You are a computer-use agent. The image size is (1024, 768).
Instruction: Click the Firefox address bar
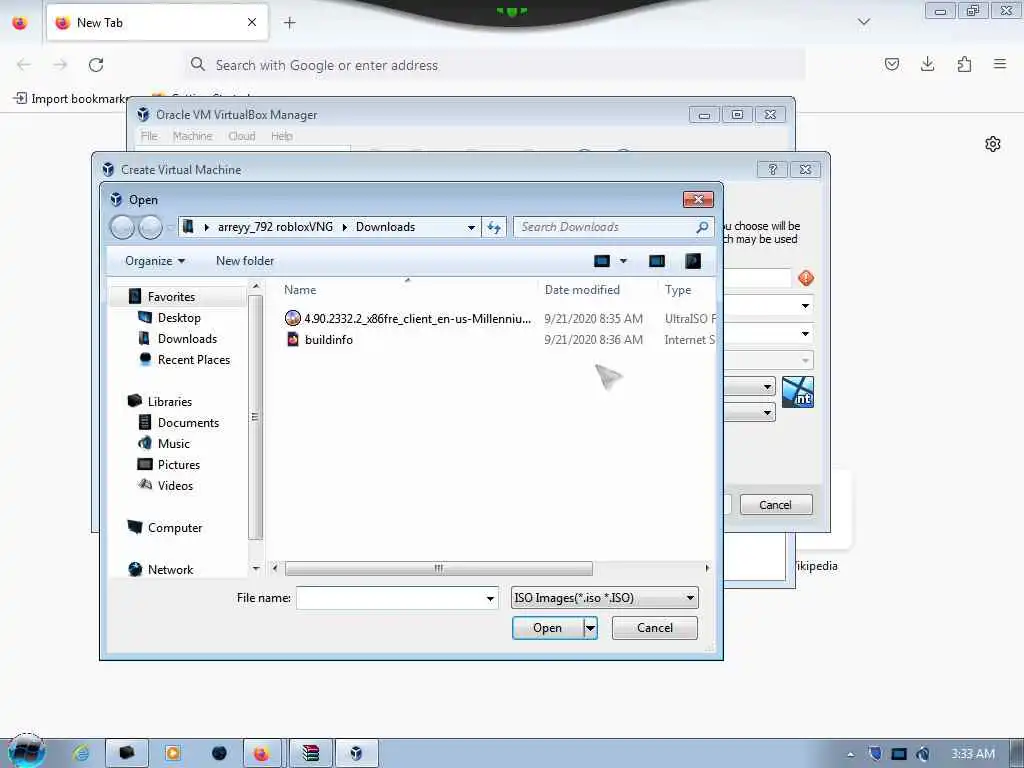[496, 65]
